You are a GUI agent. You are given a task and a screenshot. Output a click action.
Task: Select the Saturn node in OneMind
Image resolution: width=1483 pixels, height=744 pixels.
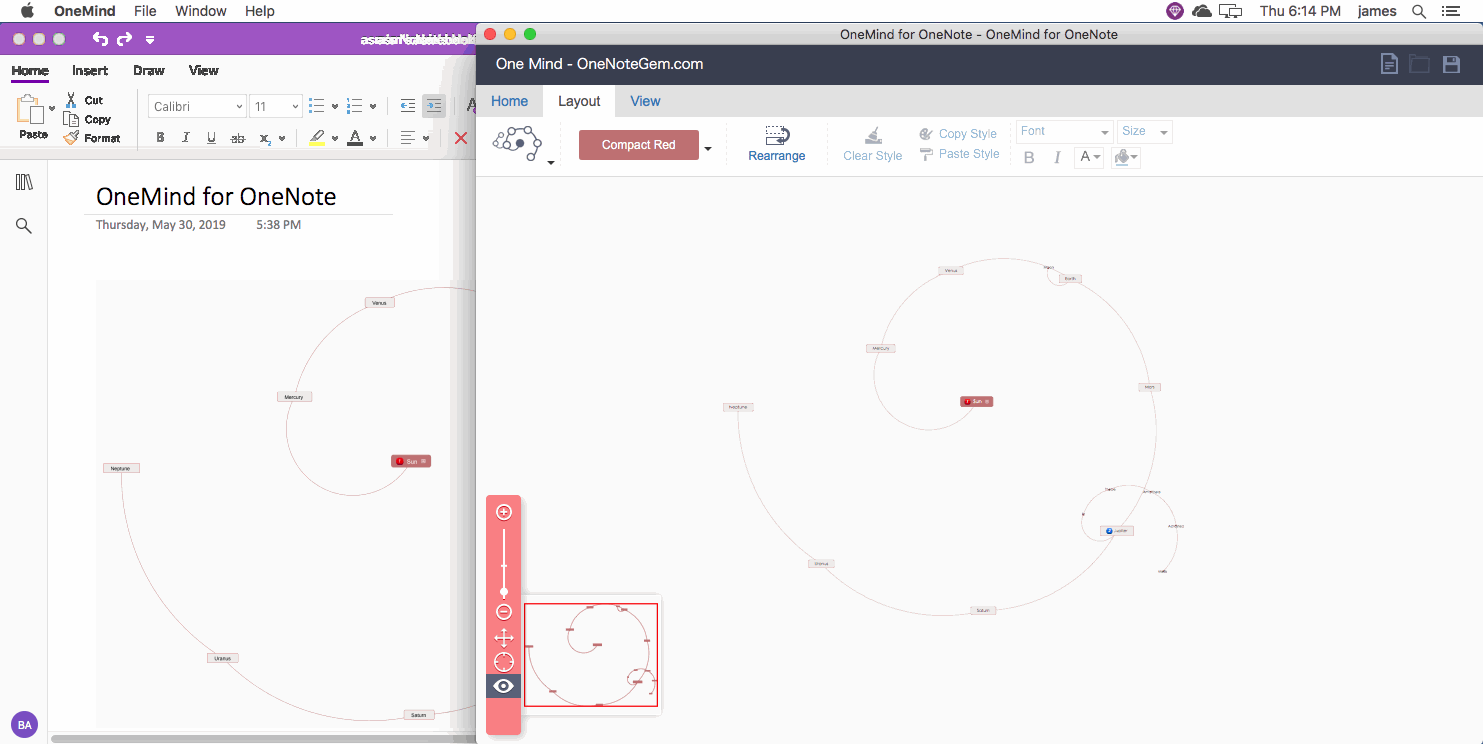point(983,610)
